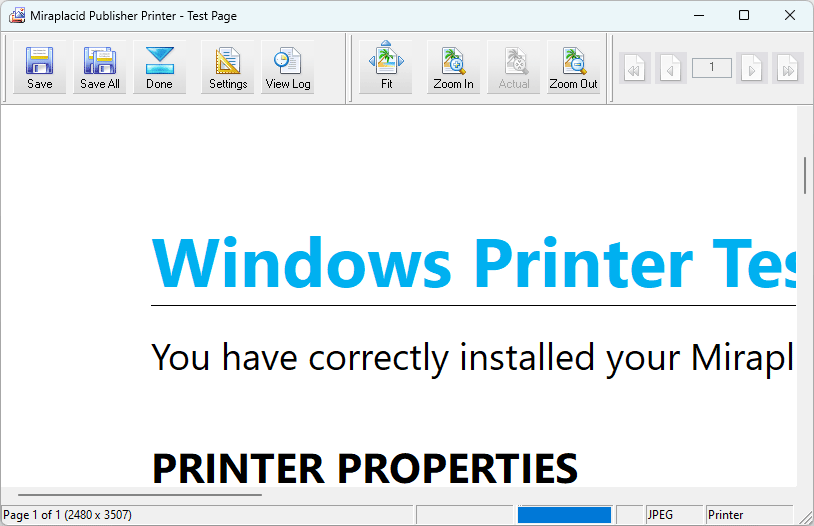Jump to the last page
Image resolution: width=814 pixels, height=526 pixels.
click(x=788, y=68)
